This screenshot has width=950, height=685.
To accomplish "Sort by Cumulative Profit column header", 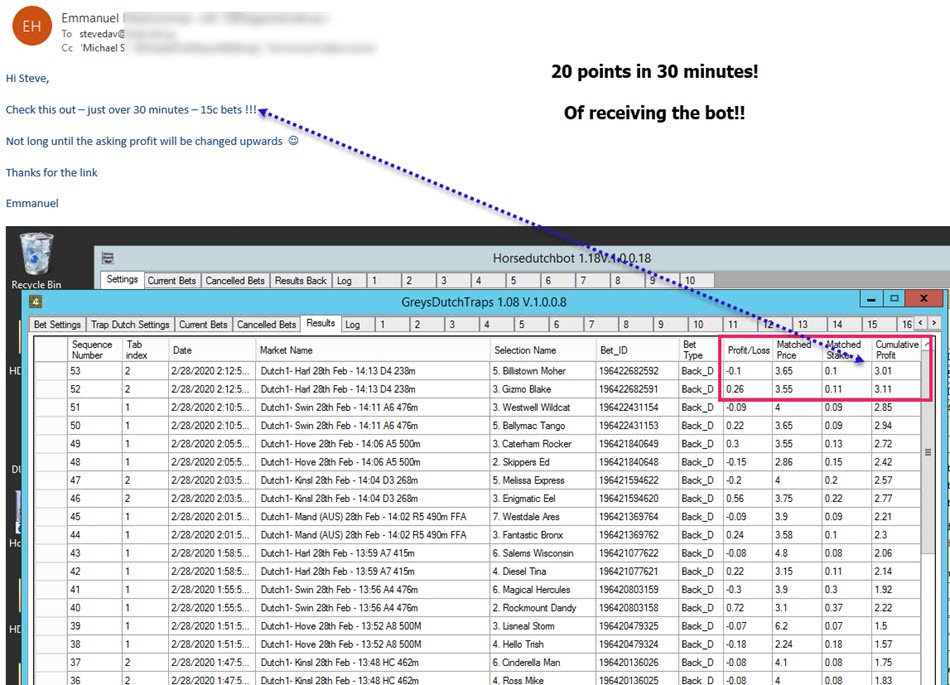I will click(x=896, y=349).
